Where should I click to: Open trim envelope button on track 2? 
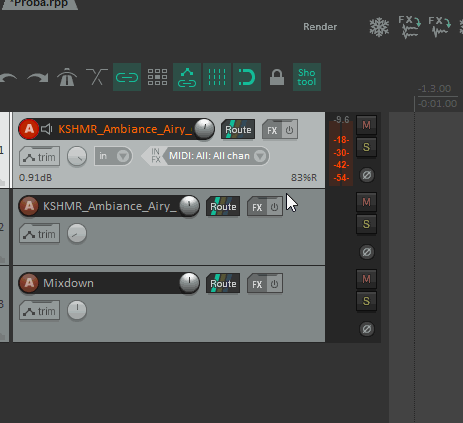(40, 233)
